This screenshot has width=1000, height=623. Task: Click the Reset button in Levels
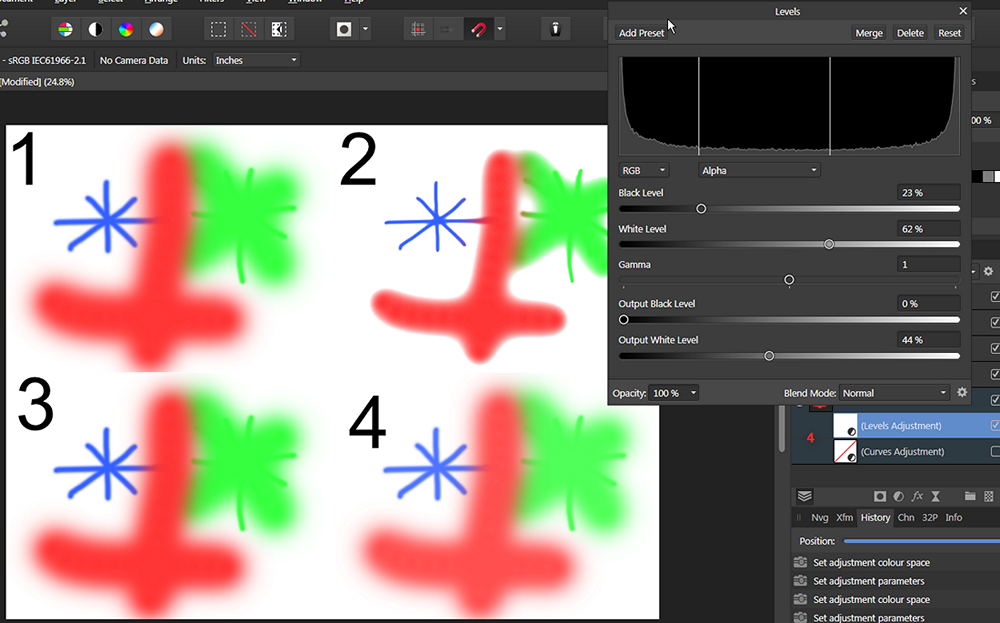(x=949, y=33)
